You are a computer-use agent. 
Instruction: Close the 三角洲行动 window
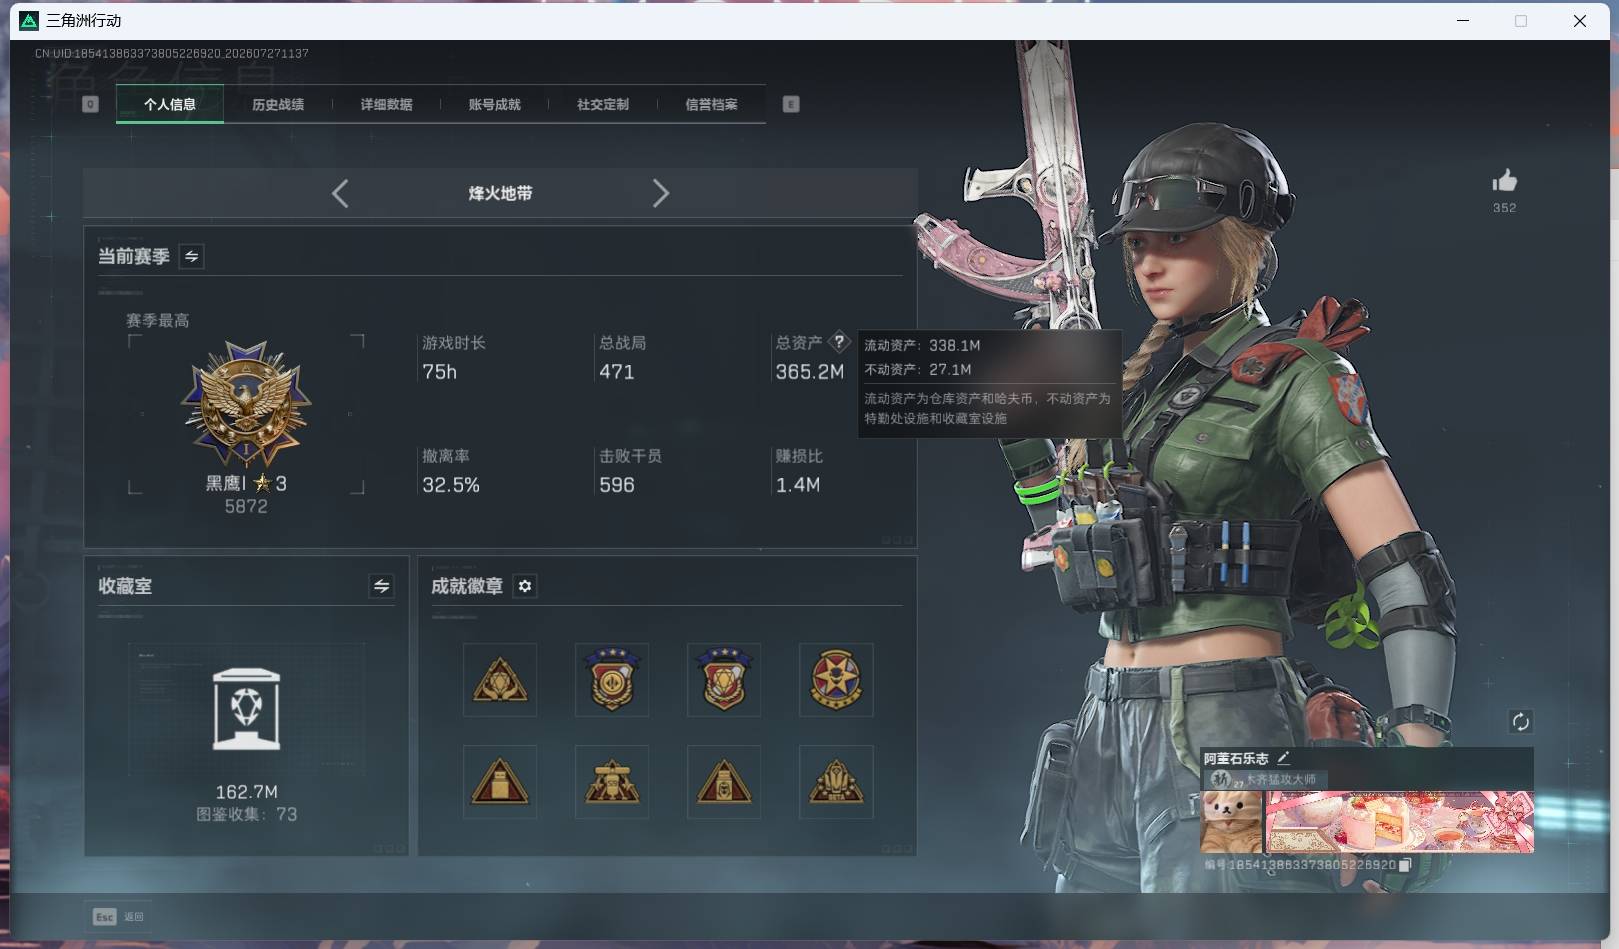(x=1580, y=20)
